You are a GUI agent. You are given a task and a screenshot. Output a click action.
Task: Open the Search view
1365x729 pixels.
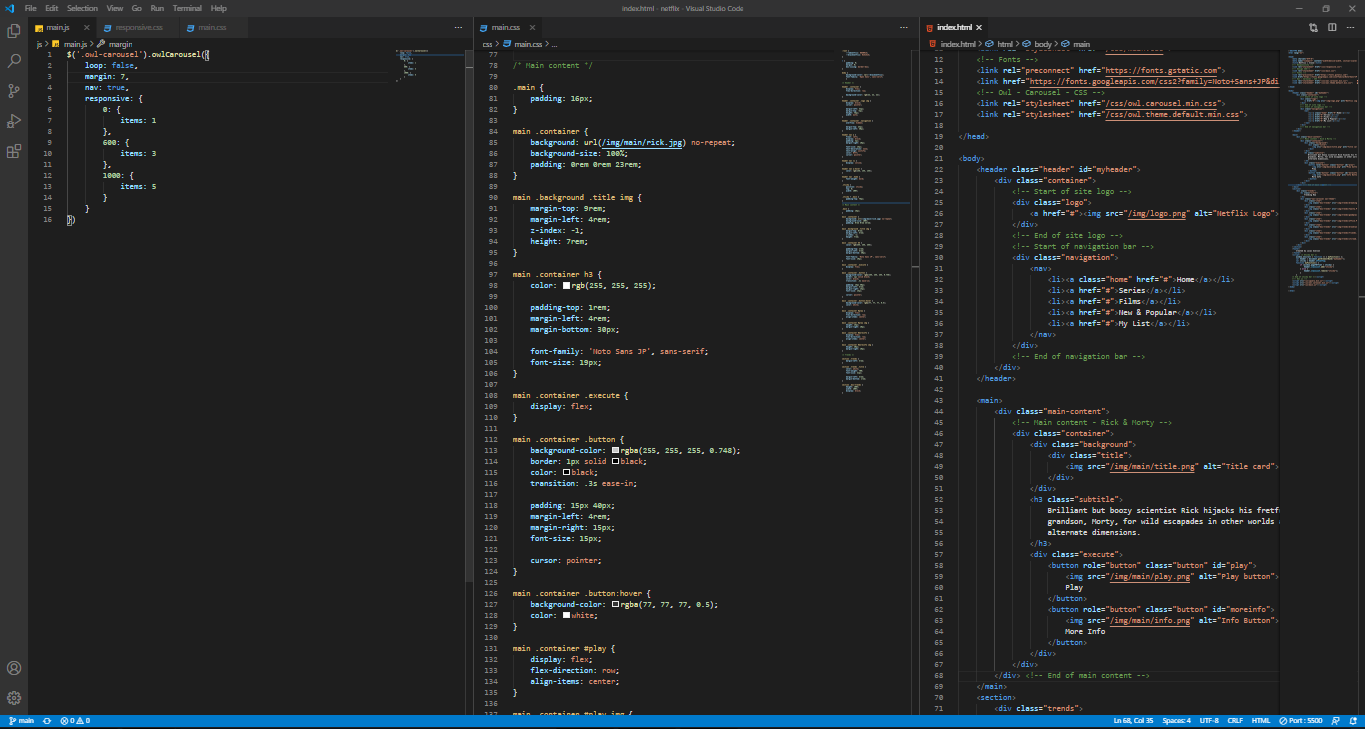pos(13,60)
